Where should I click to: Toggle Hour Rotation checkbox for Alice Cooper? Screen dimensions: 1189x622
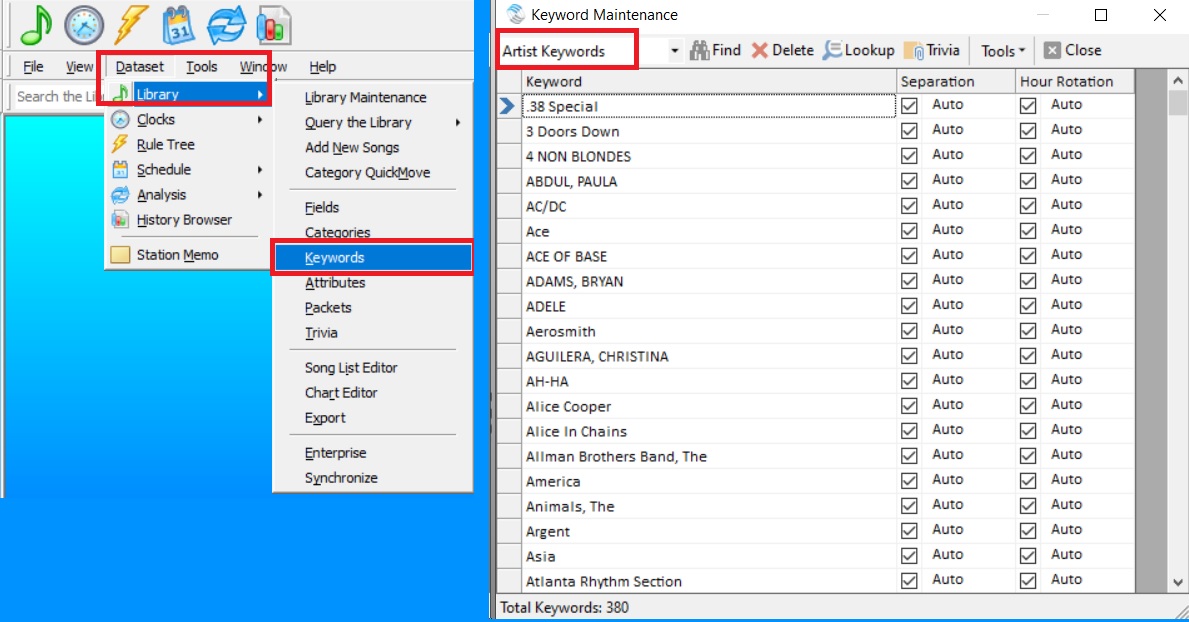point(1027,406)
